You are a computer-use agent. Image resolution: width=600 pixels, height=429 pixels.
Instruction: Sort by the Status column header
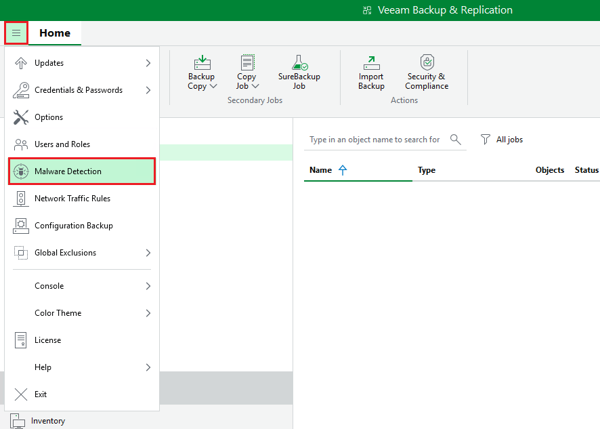point(586,170)
